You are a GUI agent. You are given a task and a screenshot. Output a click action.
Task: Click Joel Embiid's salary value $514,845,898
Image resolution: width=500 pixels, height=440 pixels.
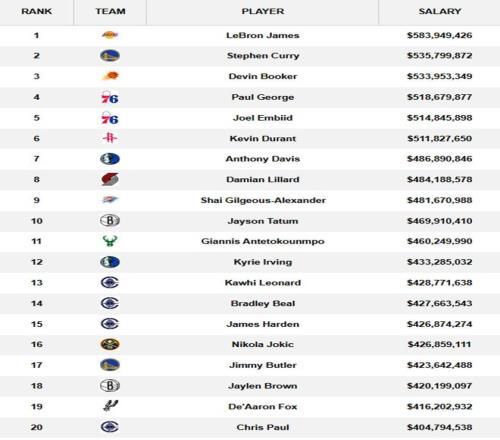pos(439,118)
